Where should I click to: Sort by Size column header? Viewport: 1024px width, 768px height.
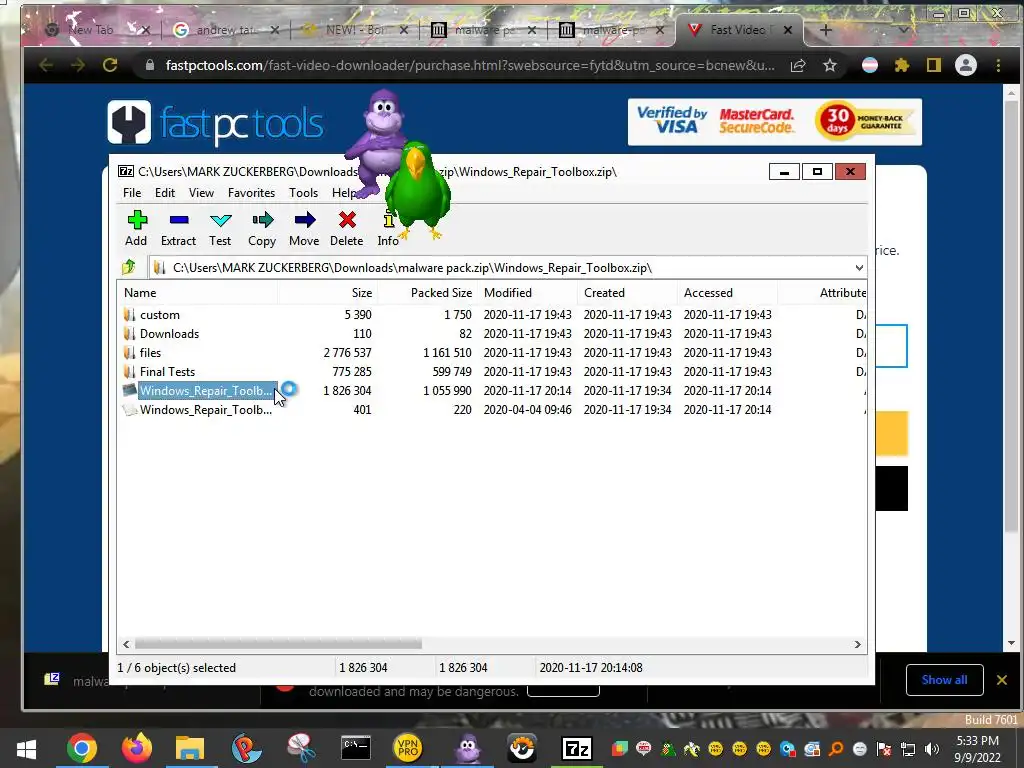tap(328, 293)
